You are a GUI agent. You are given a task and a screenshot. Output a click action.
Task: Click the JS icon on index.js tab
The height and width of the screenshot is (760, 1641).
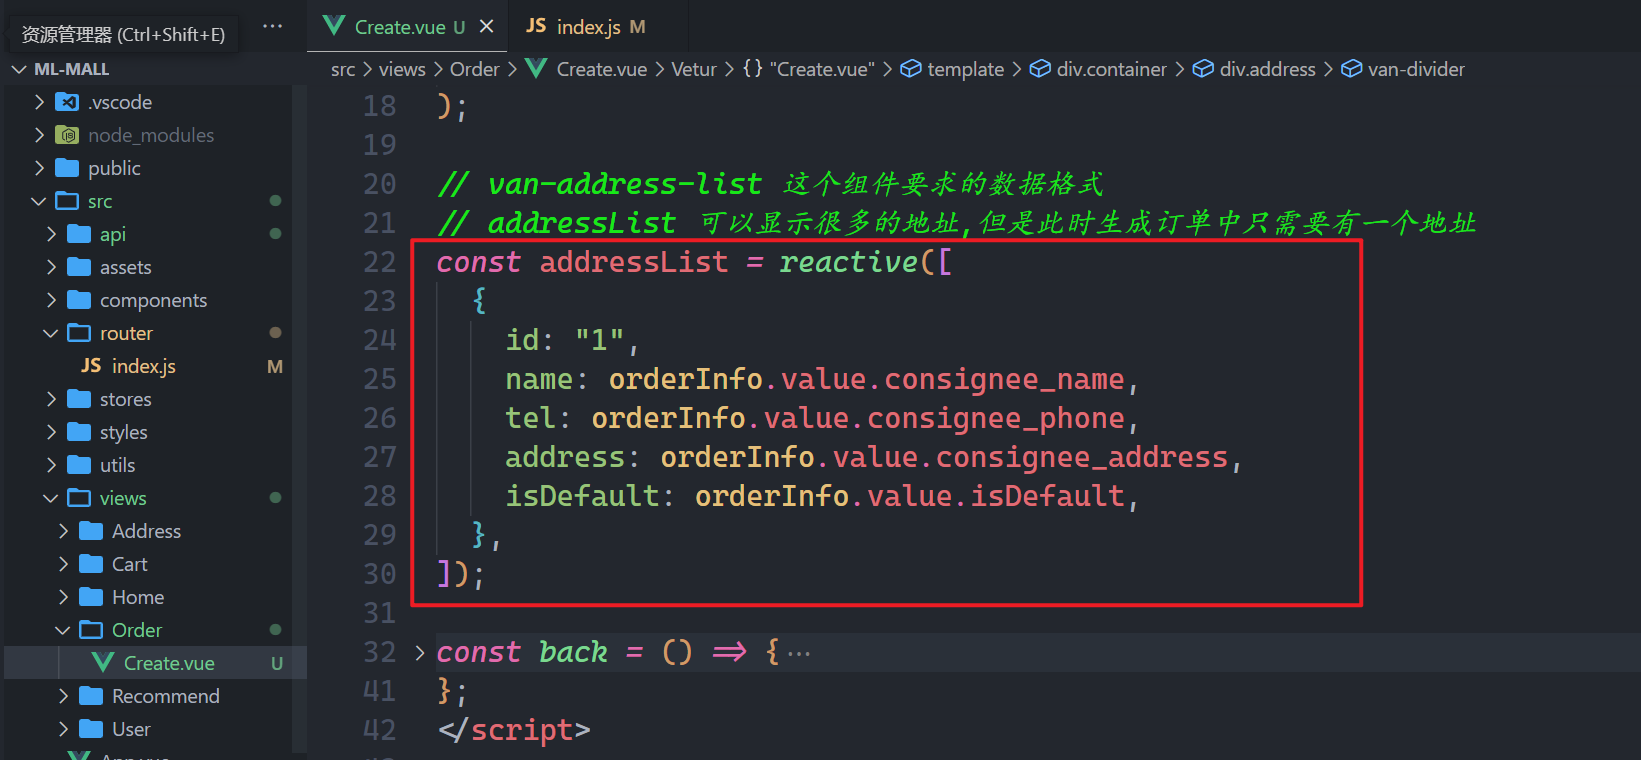coord(537,26)
